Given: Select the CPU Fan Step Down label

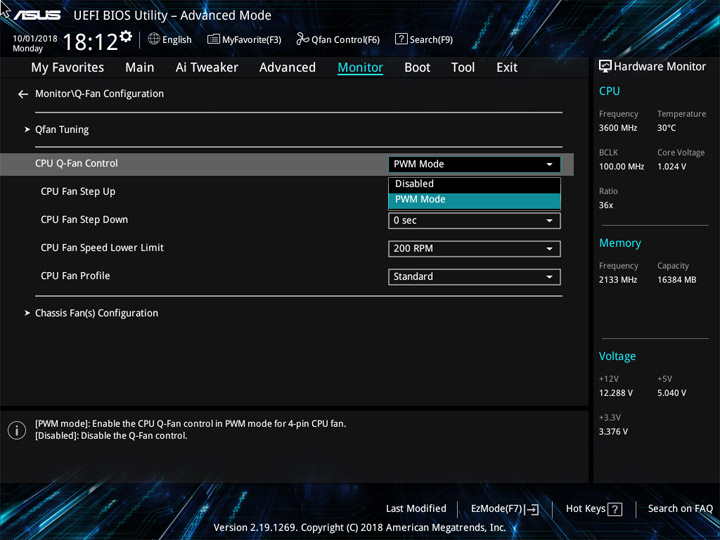Looking at the screenshot, I should point(84,220).
